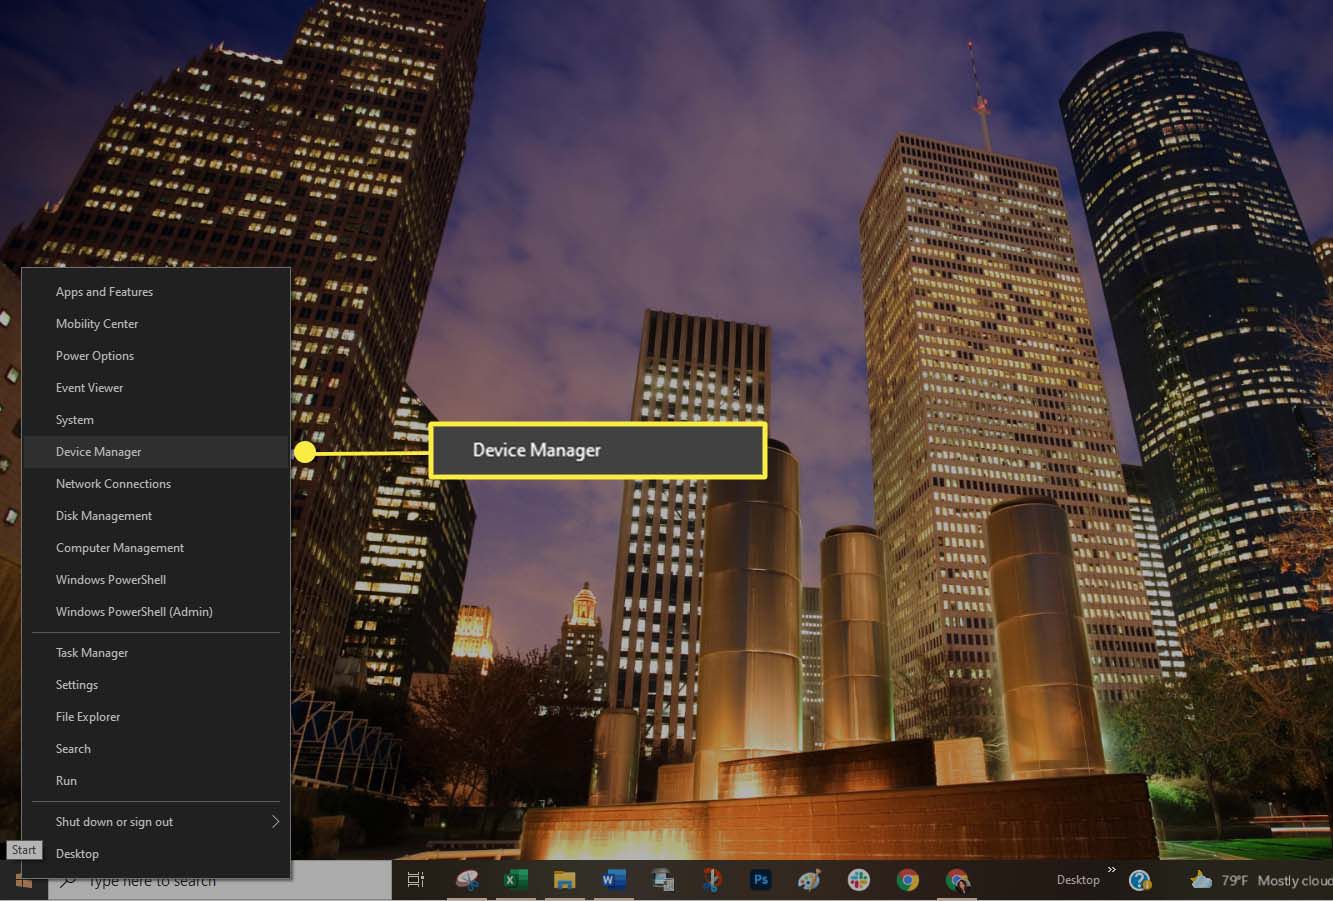Screen dimensions: 1333x901
Task: Open Computer Management
Action: [x=156, y=548]
